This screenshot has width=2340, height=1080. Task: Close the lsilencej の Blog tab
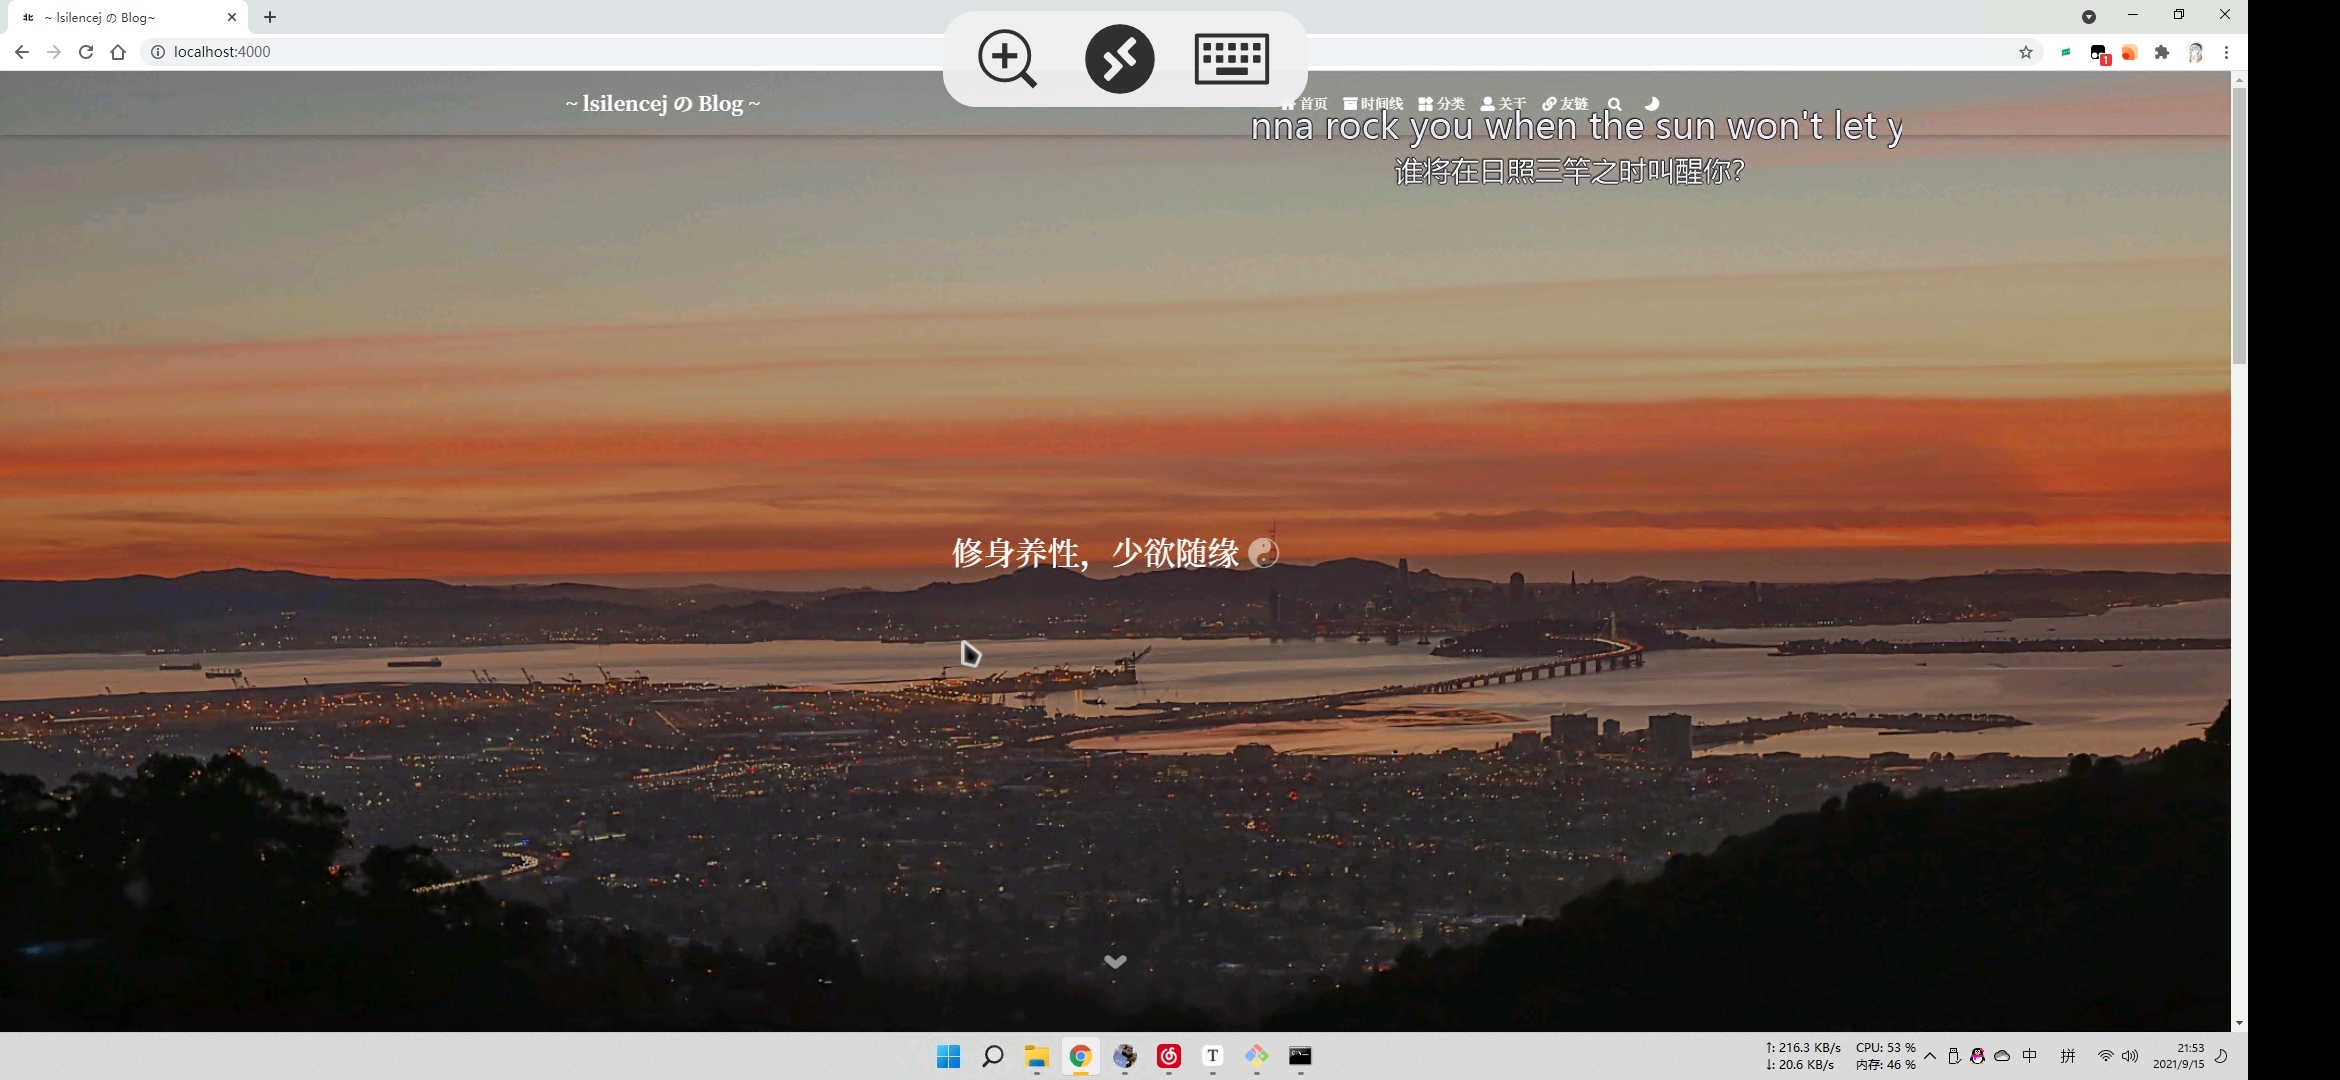point(232,17)
